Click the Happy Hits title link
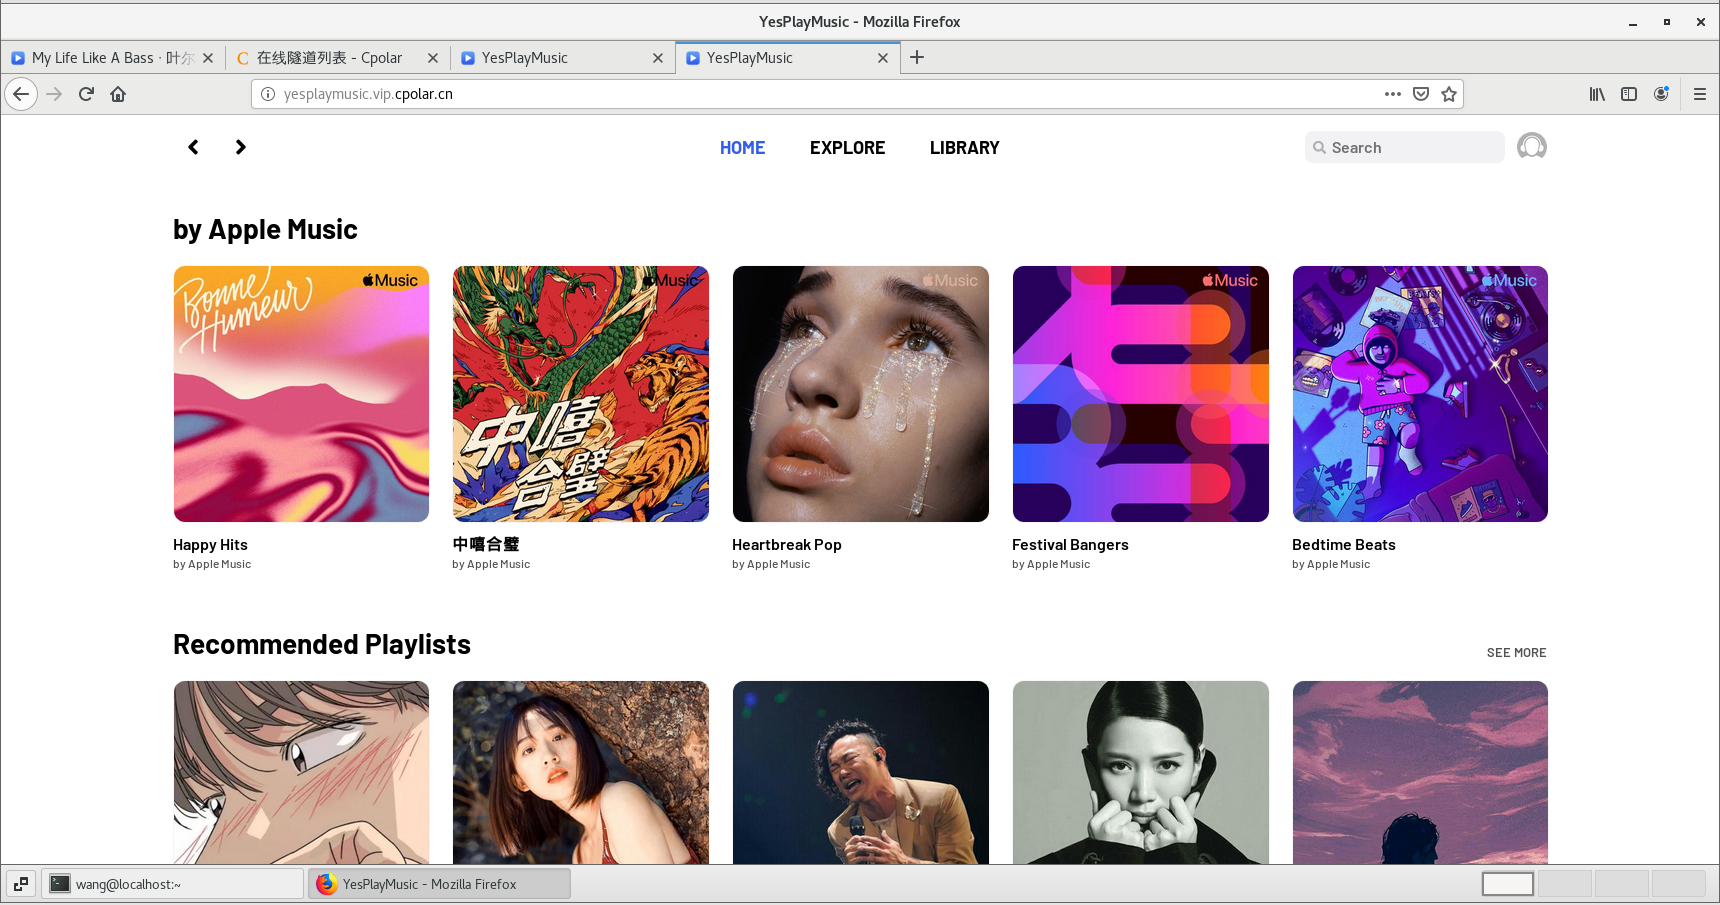 point(210,545)
